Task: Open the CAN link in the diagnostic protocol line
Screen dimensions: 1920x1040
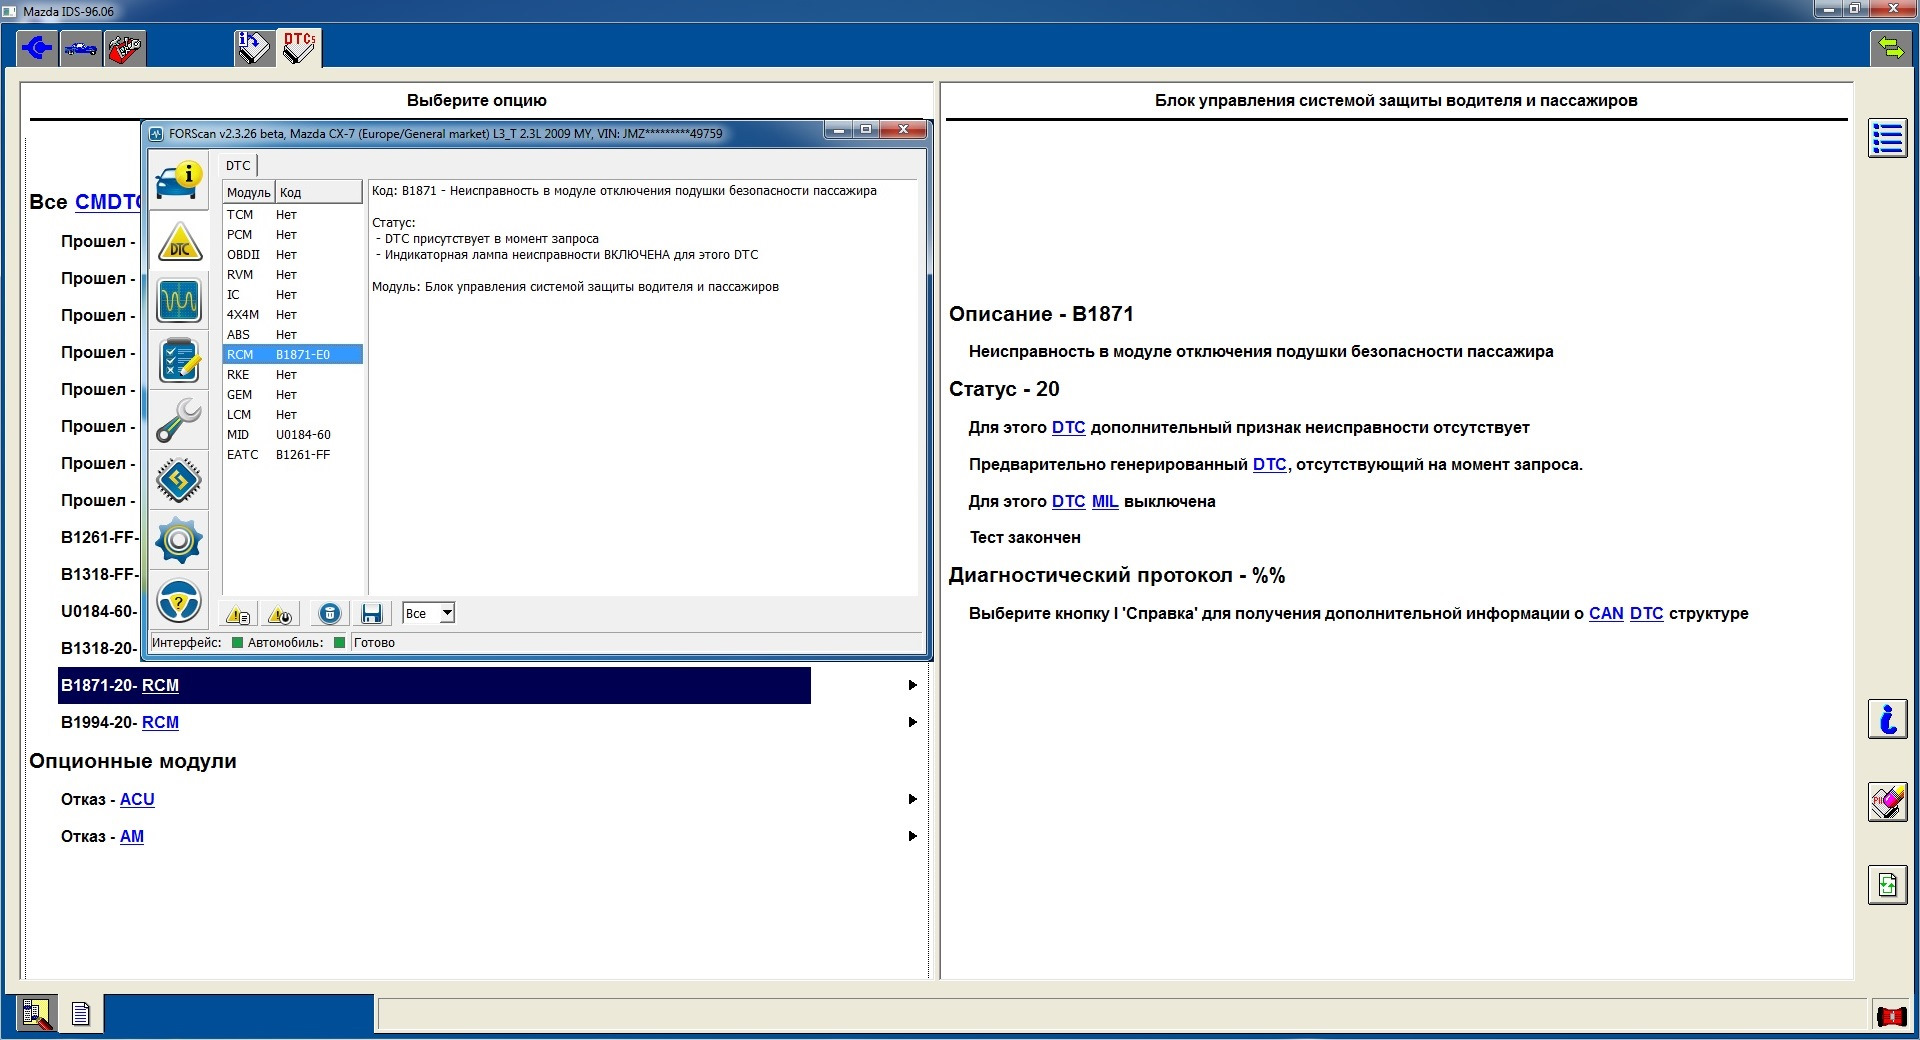Action: 1606,613
